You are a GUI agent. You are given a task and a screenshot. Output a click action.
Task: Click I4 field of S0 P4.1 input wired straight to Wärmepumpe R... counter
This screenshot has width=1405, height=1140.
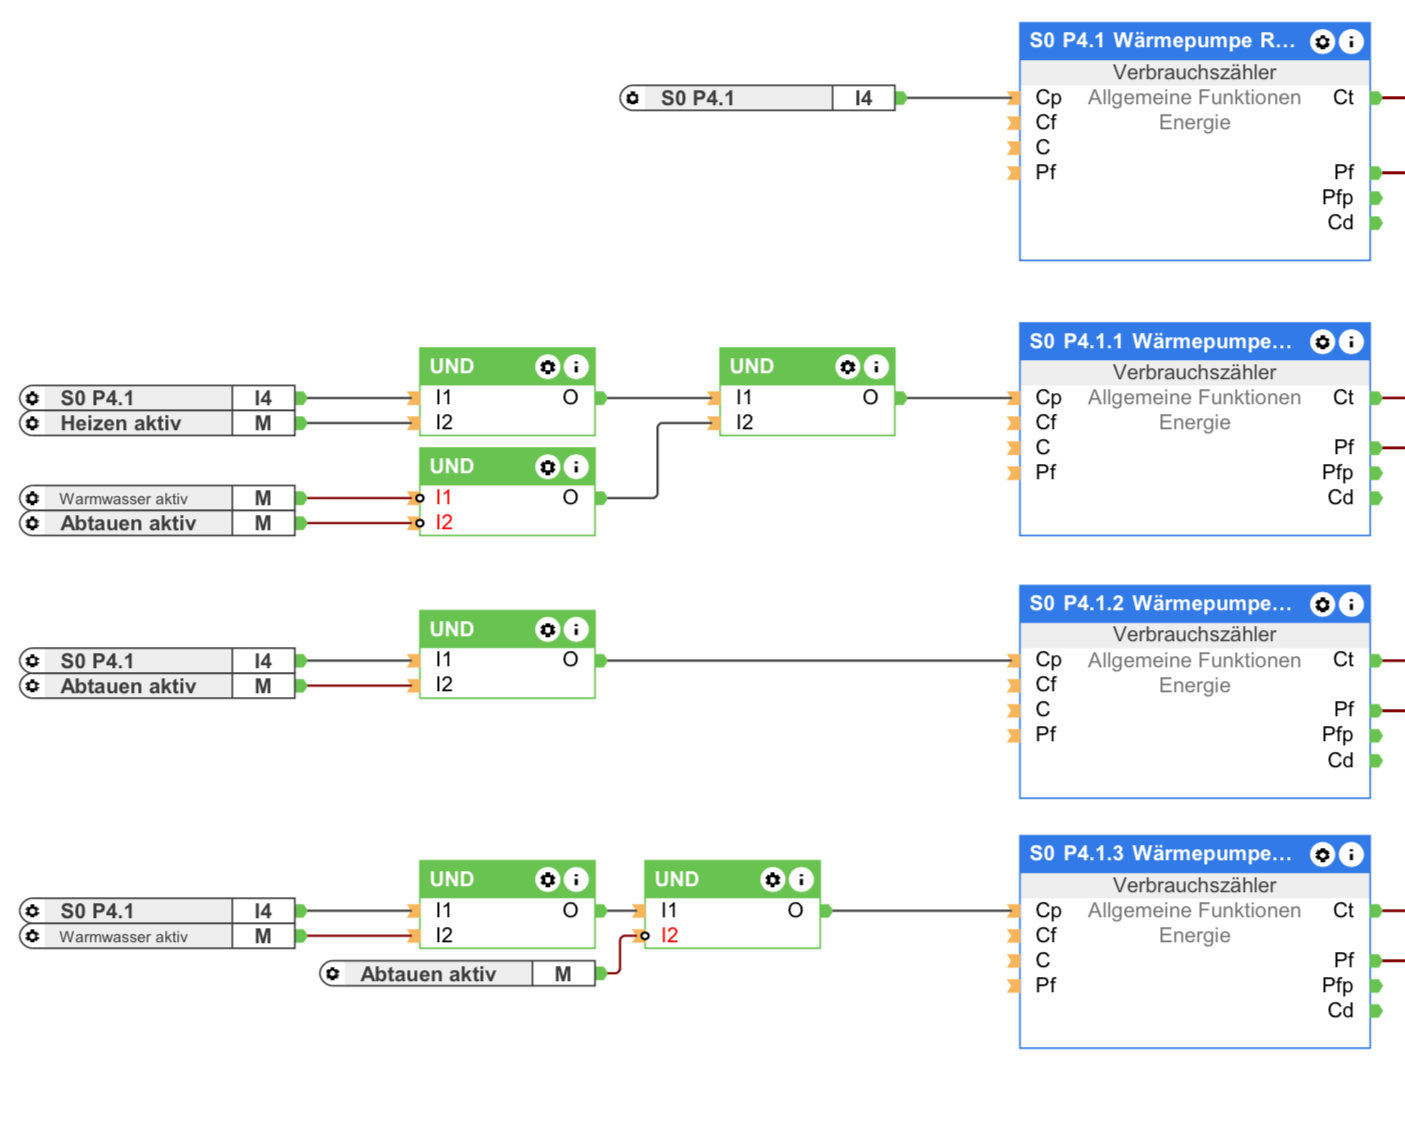click(x=863, y=98)
